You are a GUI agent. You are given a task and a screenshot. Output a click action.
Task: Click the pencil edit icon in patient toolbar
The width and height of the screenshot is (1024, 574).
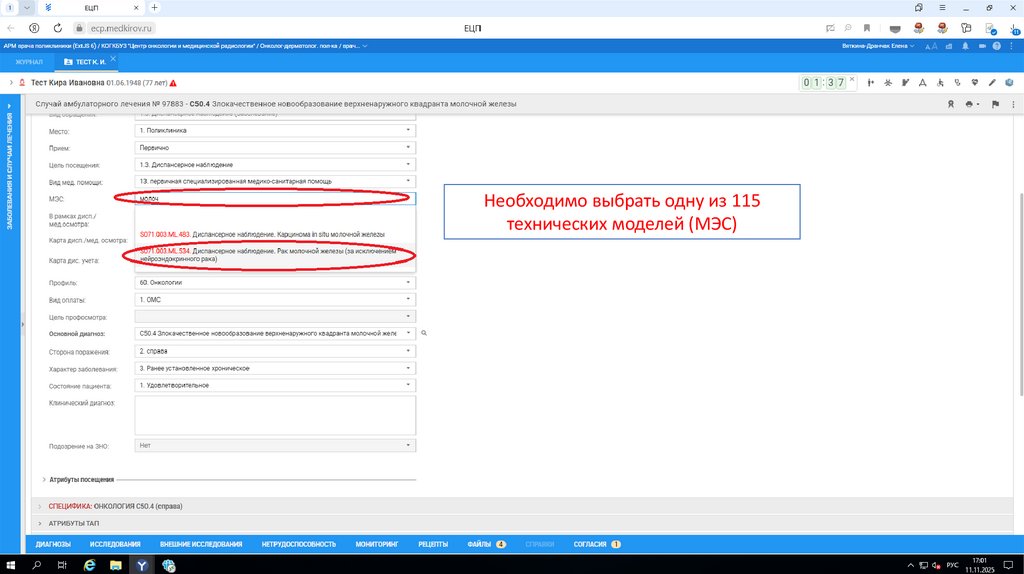[x=992, y=83]
